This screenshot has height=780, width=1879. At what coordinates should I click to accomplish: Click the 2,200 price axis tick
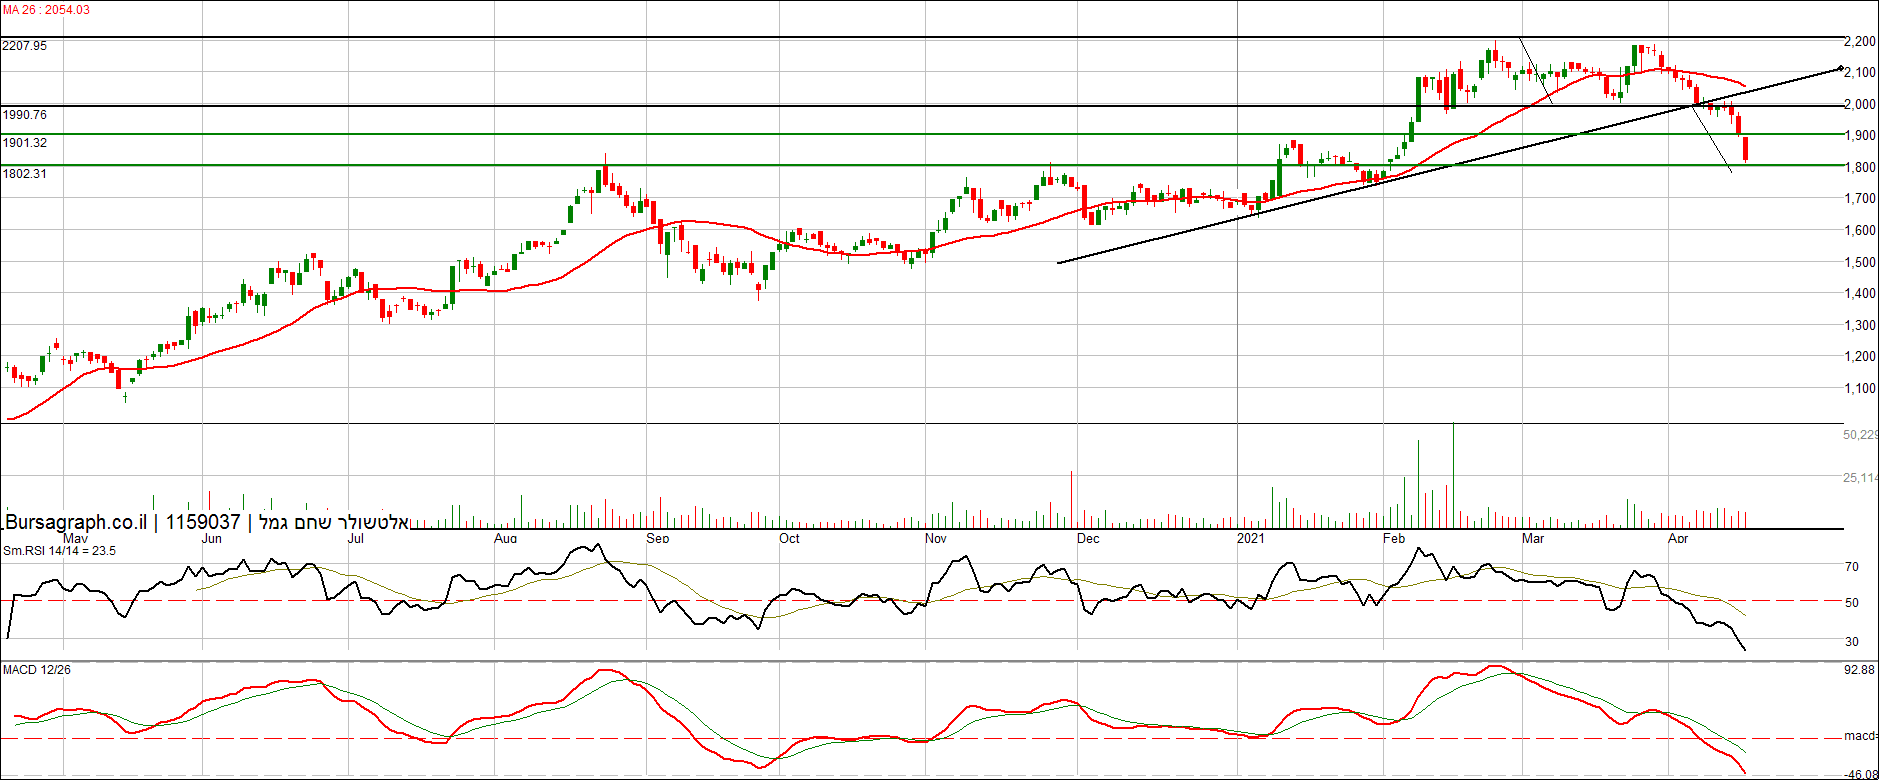click(1860, 41)
